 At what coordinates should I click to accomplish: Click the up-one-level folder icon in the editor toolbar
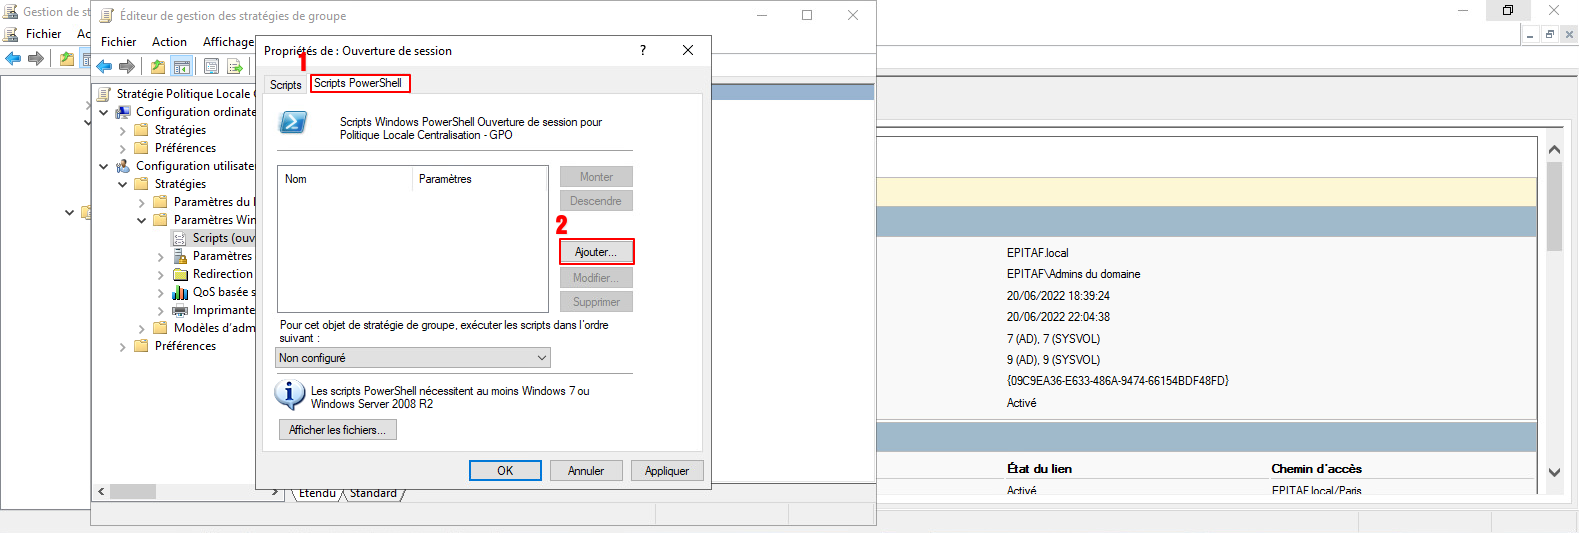tap(158, 67)
